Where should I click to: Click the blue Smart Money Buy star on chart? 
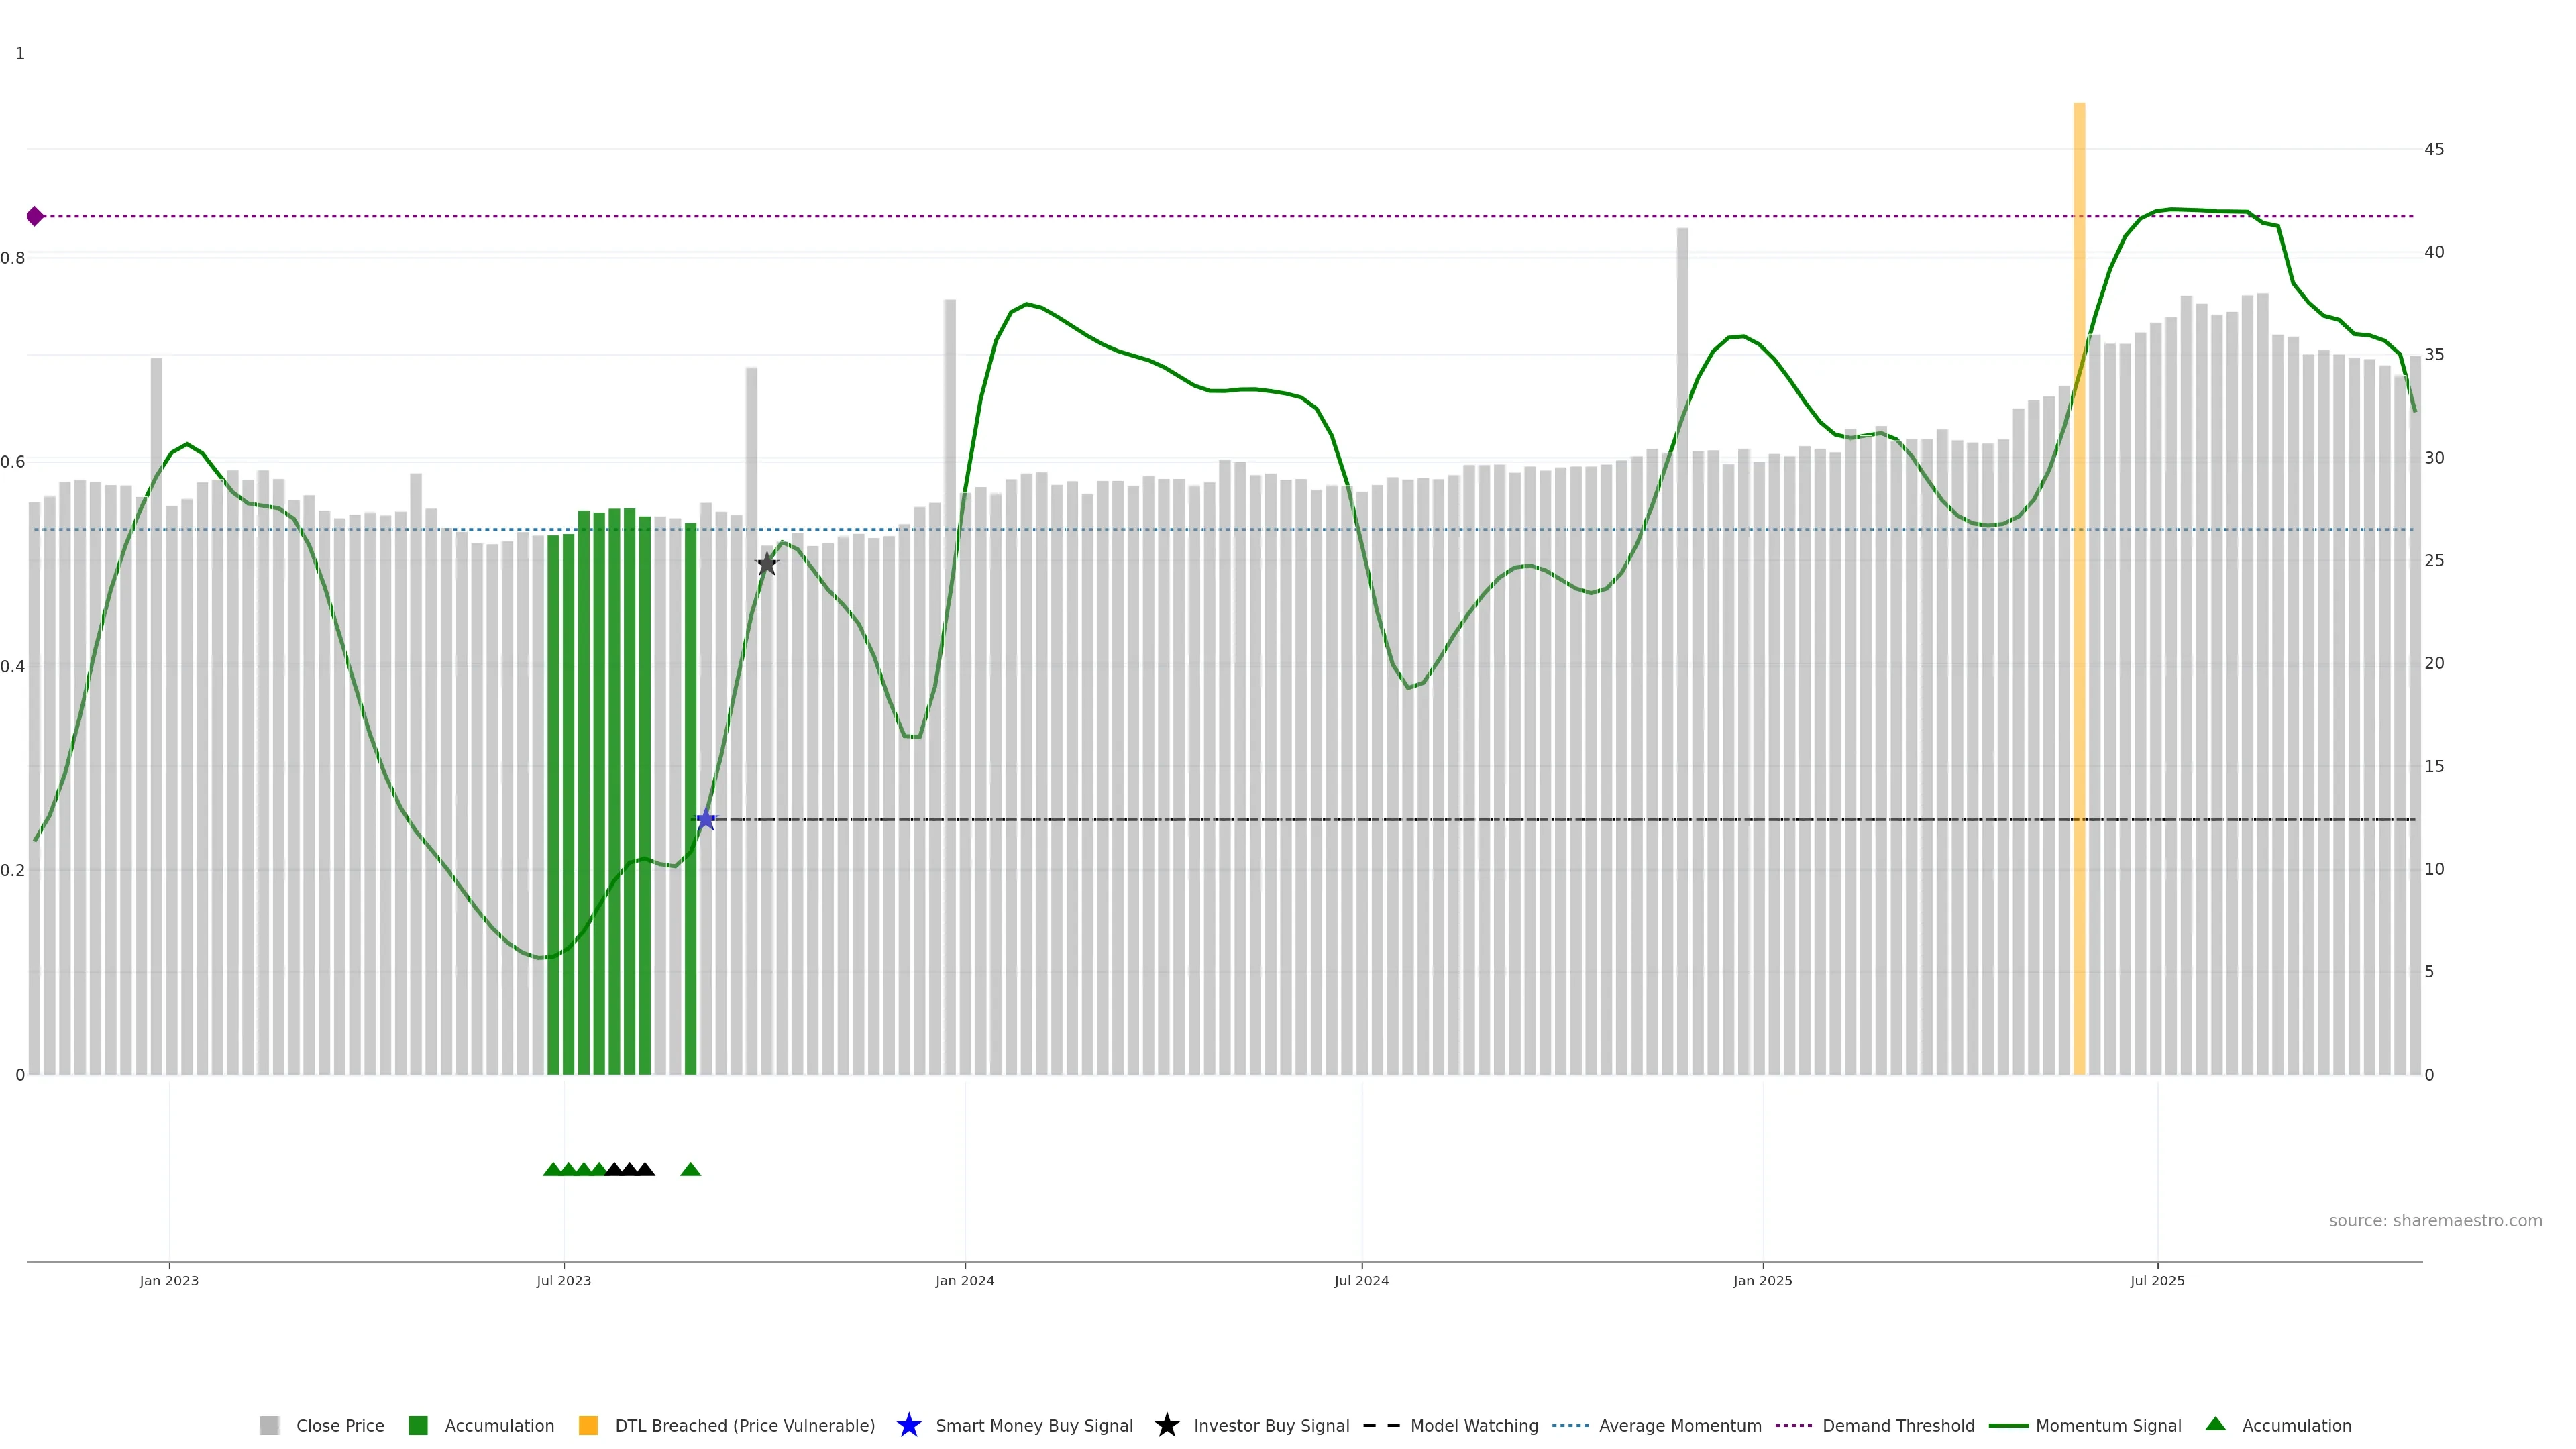[x=706, y=819]
